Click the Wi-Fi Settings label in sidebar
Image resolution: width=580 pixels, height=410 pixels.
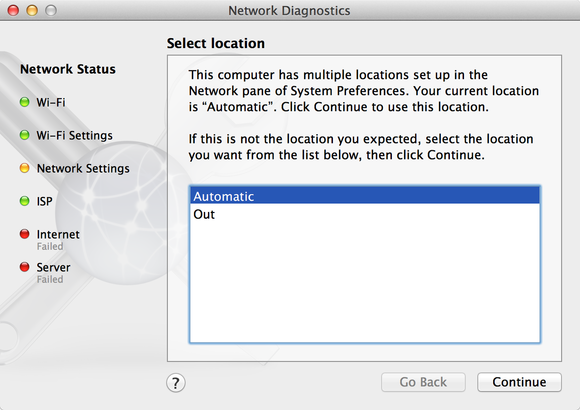click(x=74, y=135)
